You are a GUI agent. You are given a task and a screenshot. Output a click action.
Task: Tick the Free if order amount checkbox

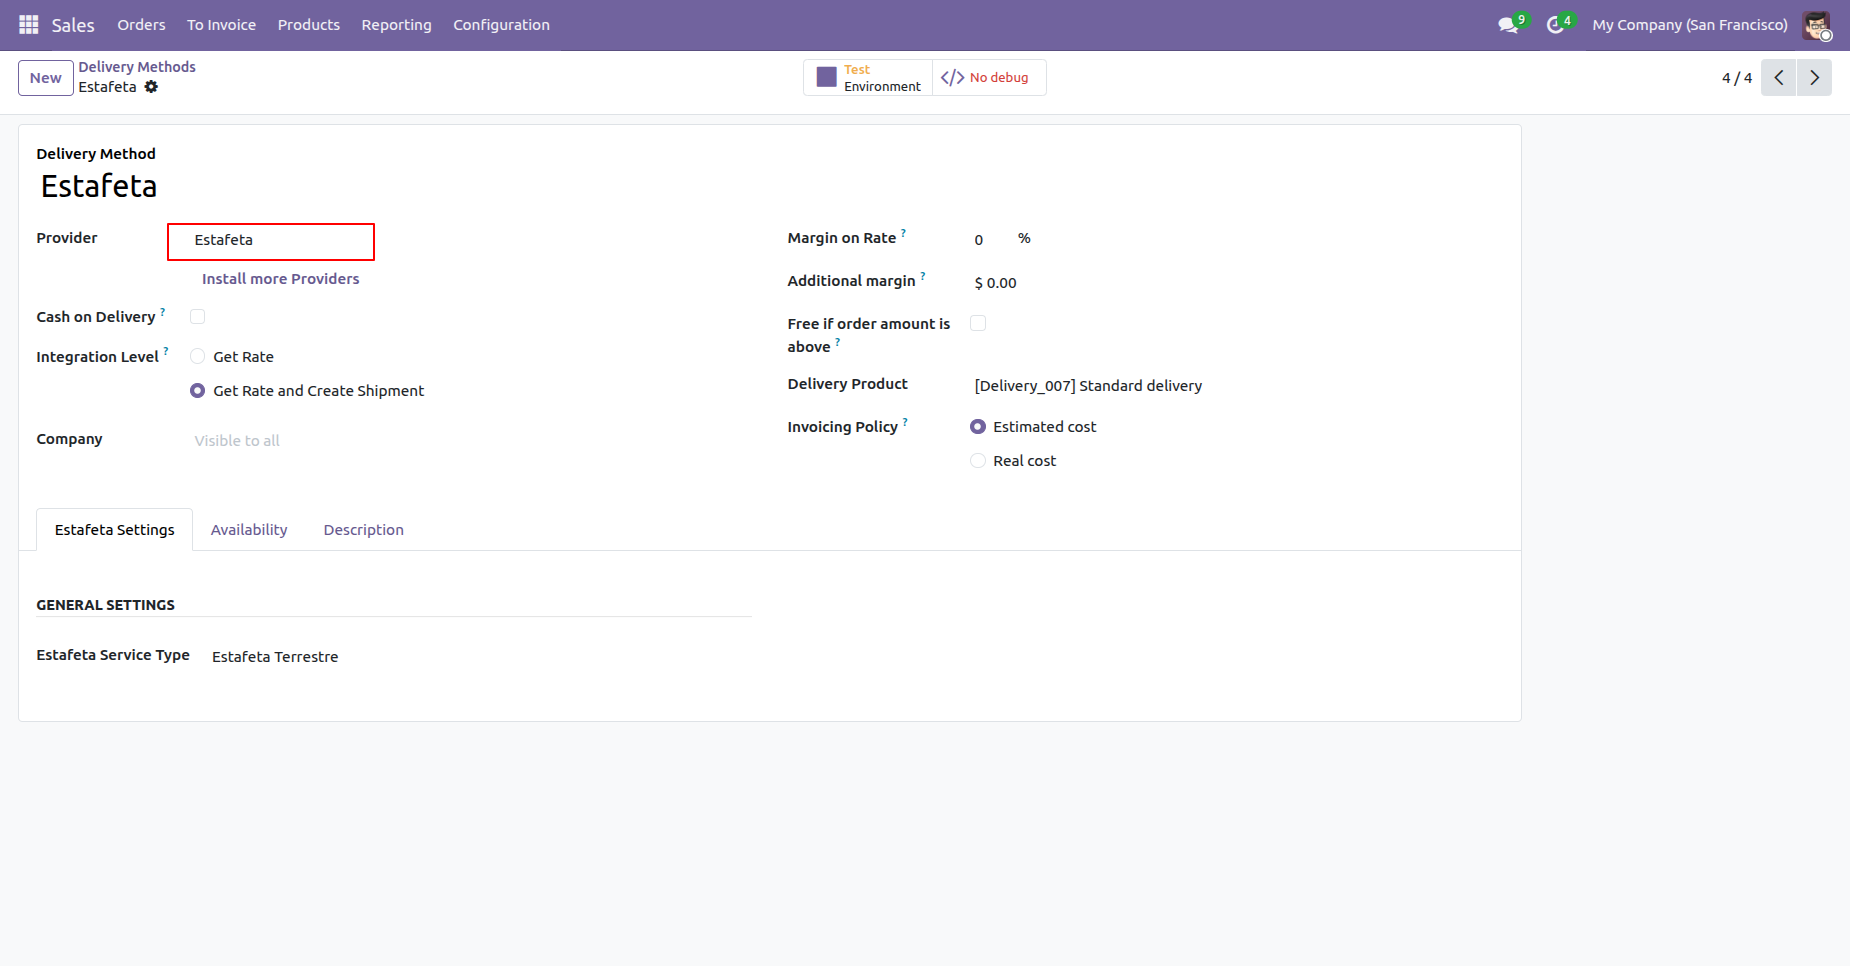[x=978, y=323]
